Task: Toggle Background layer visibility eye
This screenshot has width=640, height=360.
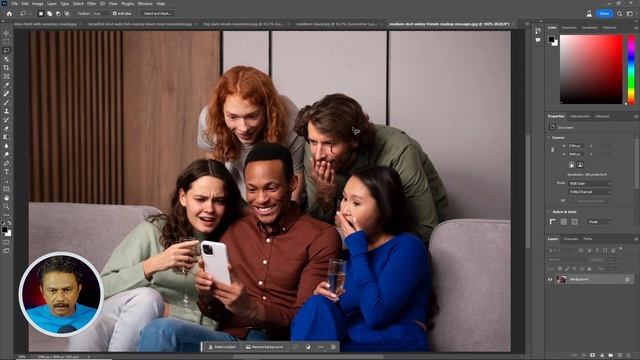Action: point(550,280)
